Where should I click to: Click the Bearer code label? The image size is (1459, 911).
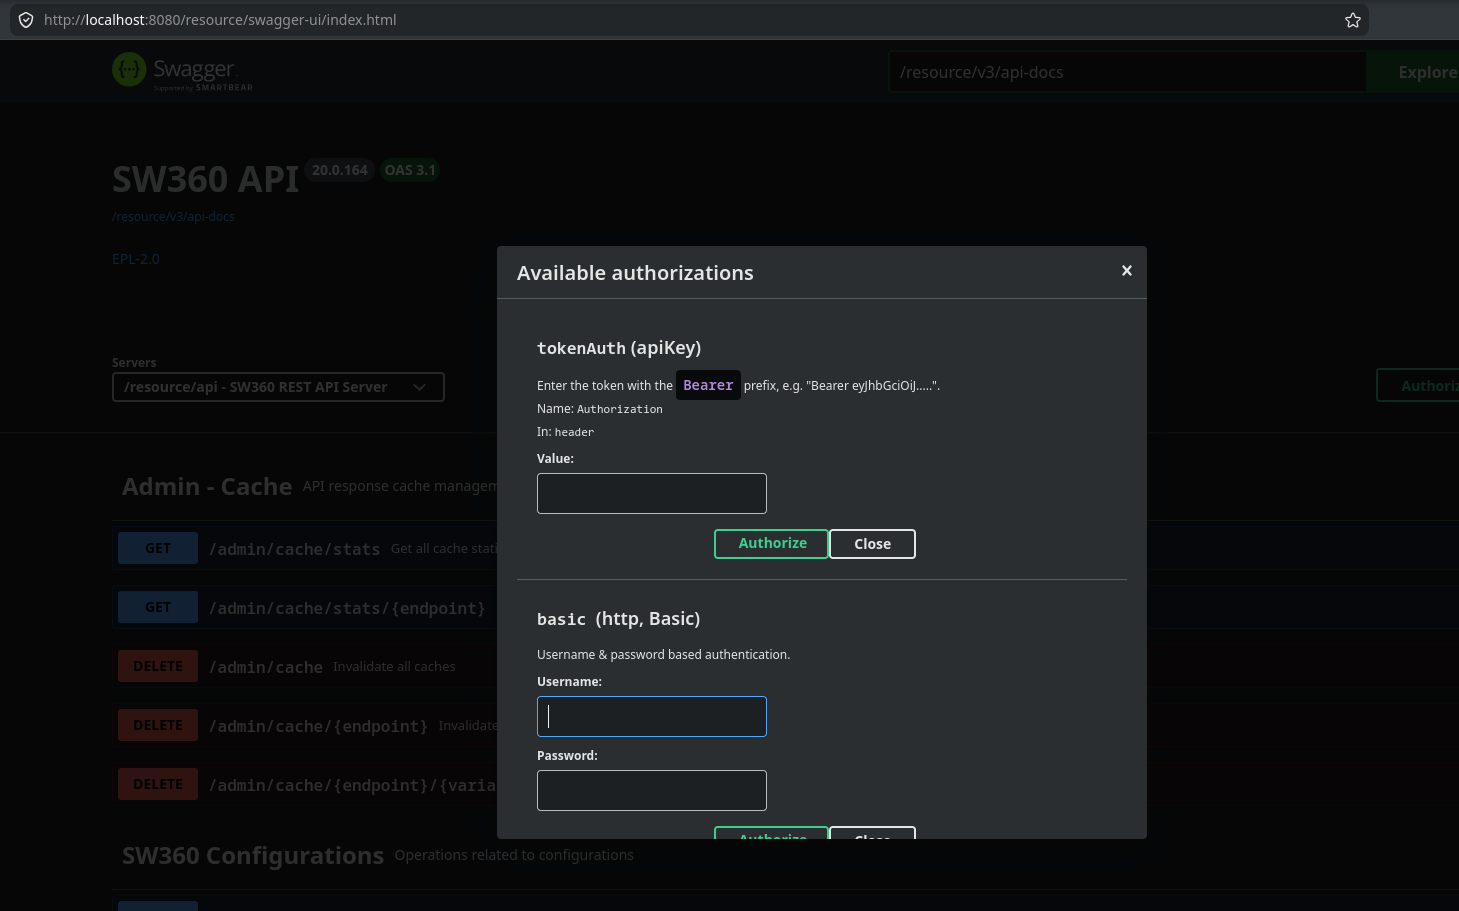tap(708, 385)
